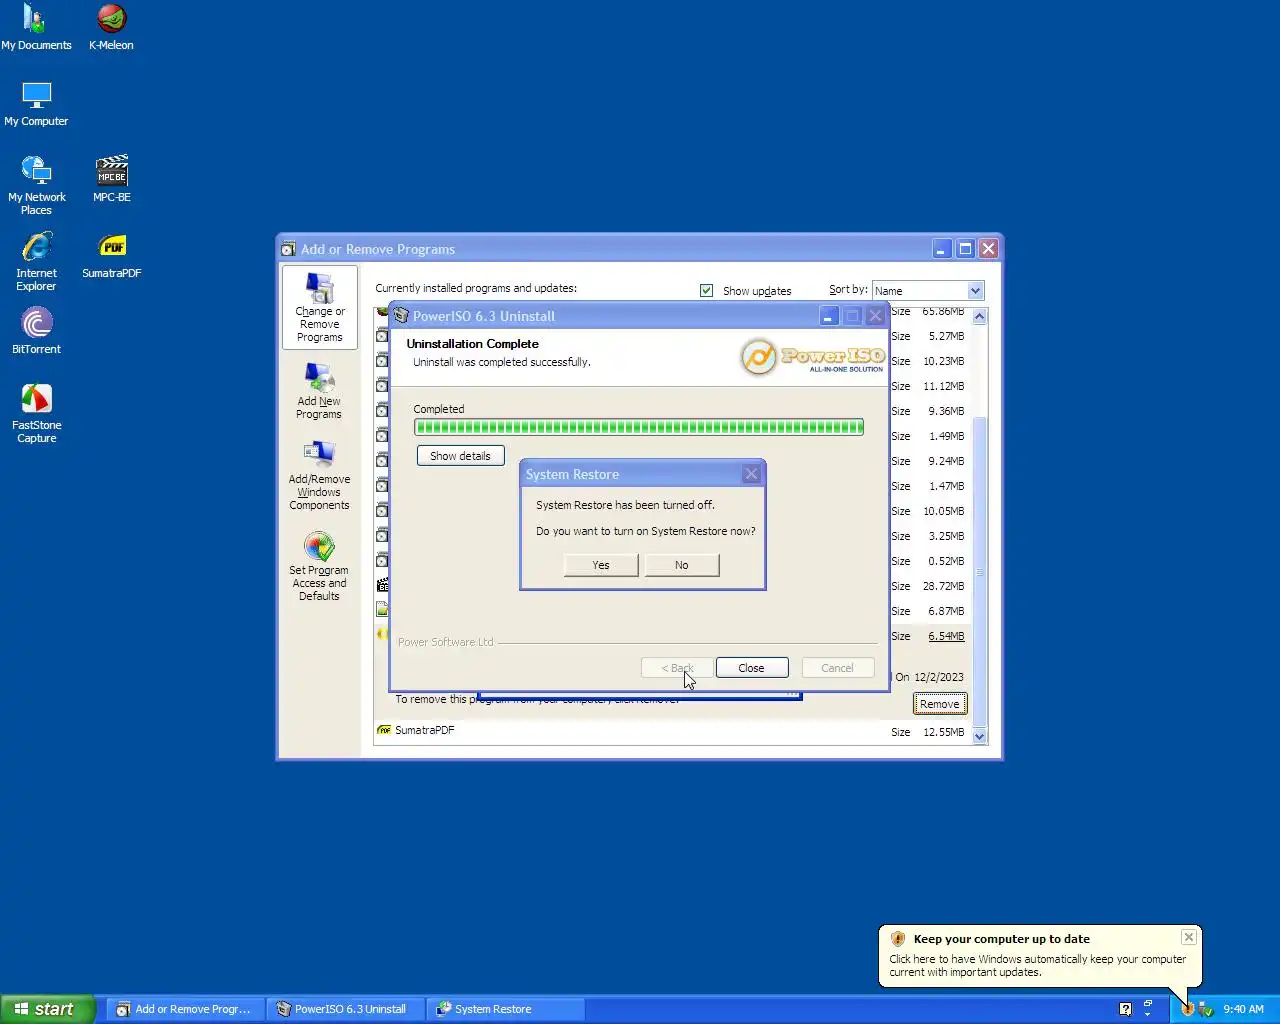Click the 9:40 AM taskbar clock
Viewport: 1280px width, 1024px height.
click(x=1243, y=1009)
